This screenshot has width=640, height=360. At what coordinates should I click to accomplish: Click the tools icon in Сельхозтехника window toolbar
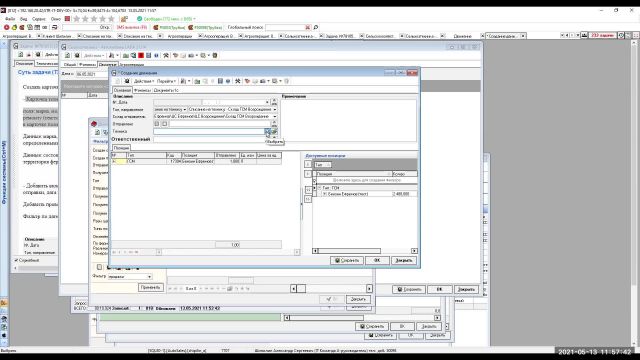click(x=166, y=56)
